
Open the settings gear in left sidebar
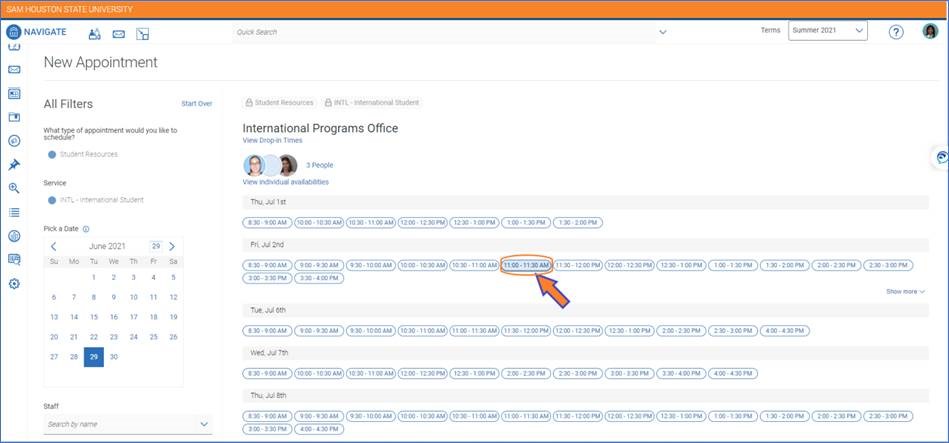pyautogui.click(x=14, y=284)
